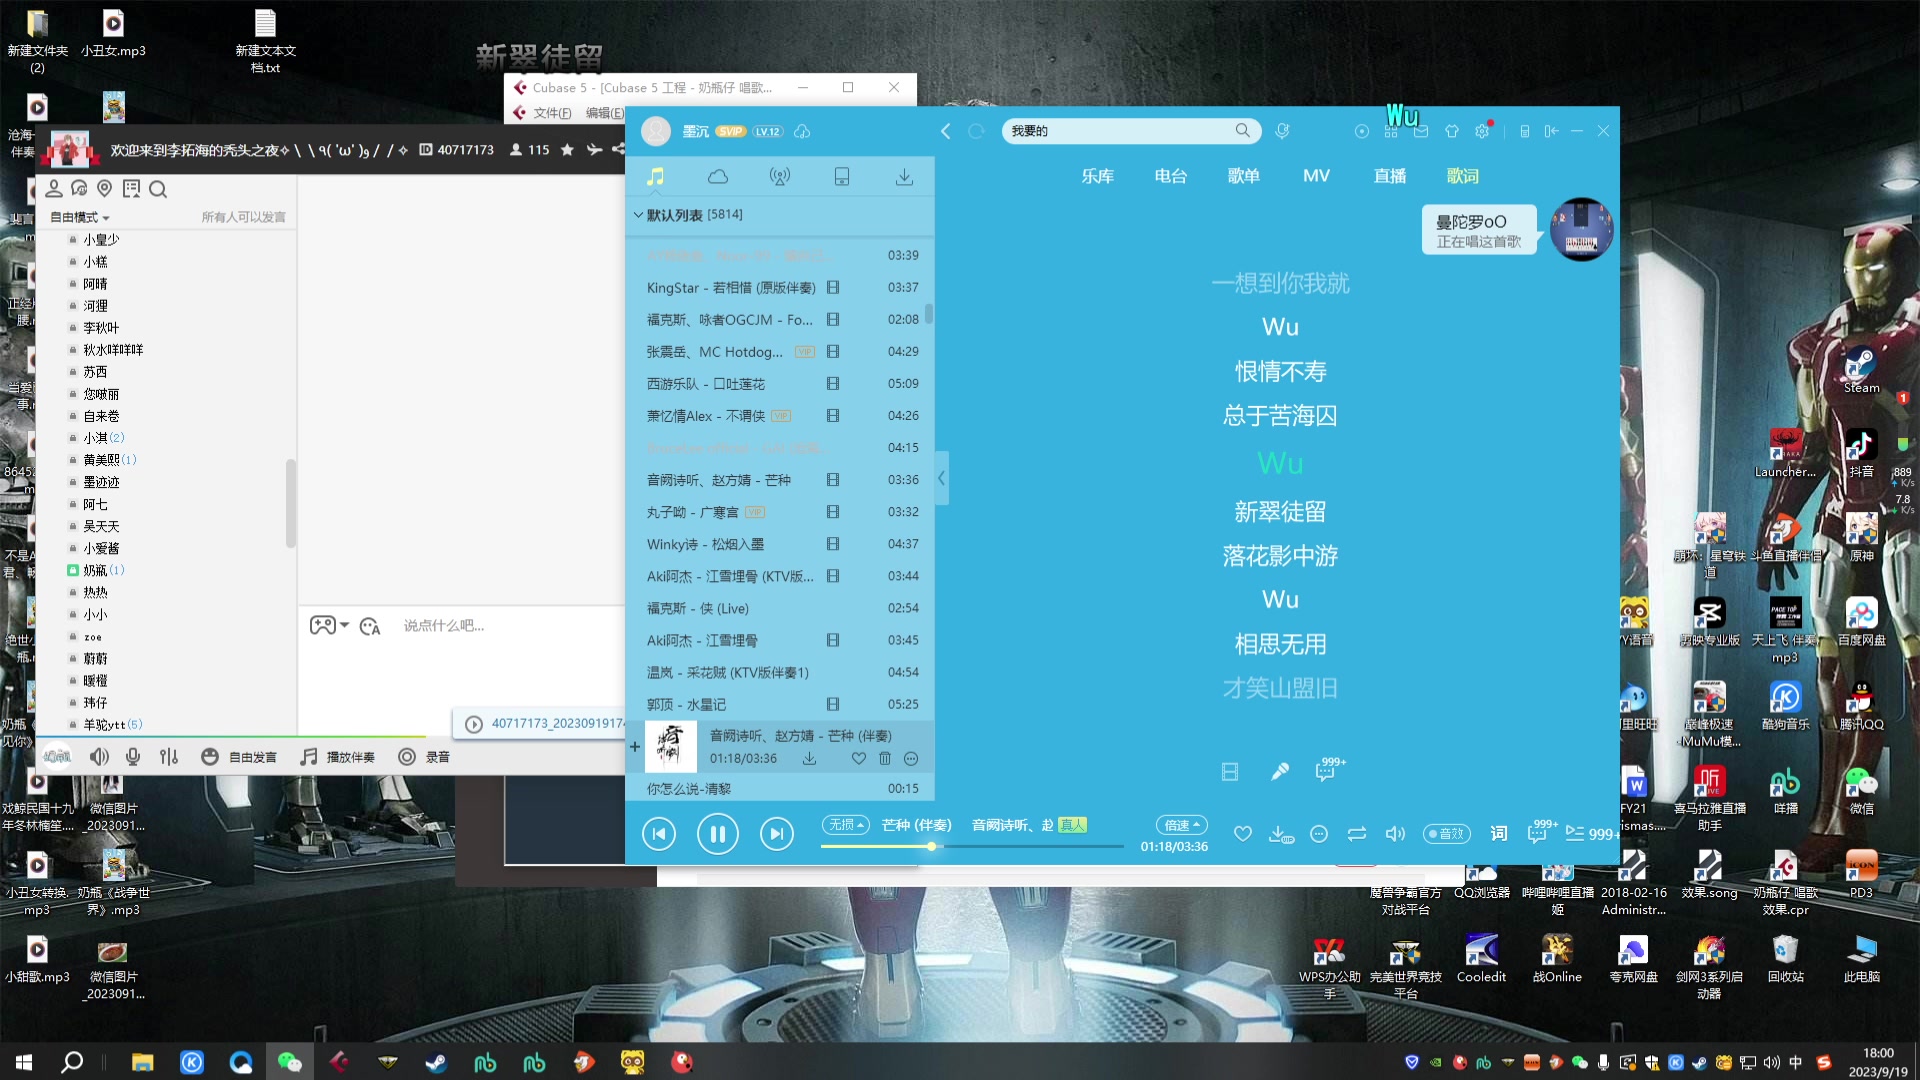The width and height of the screenshot is (1920, 1080).
Task: Change the loop playback mode
Action: 1357,833
